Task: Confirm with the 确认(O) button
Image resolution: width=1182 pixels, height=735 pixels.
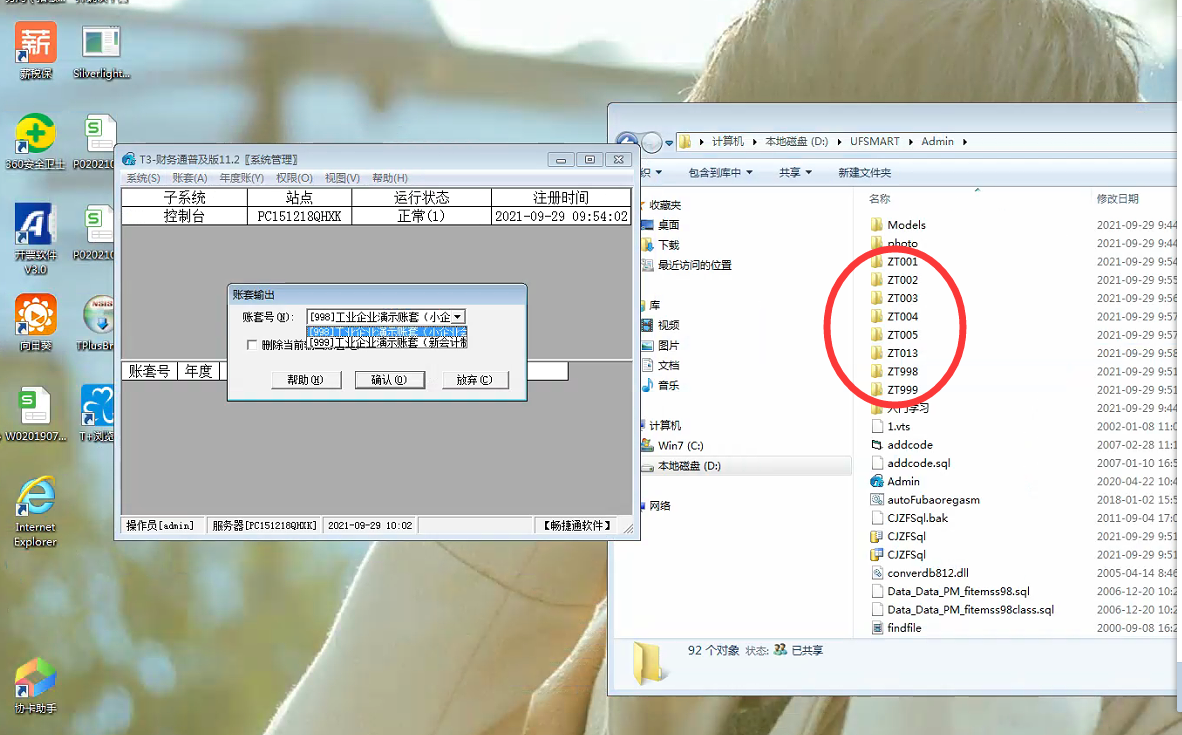Action: 389,380
